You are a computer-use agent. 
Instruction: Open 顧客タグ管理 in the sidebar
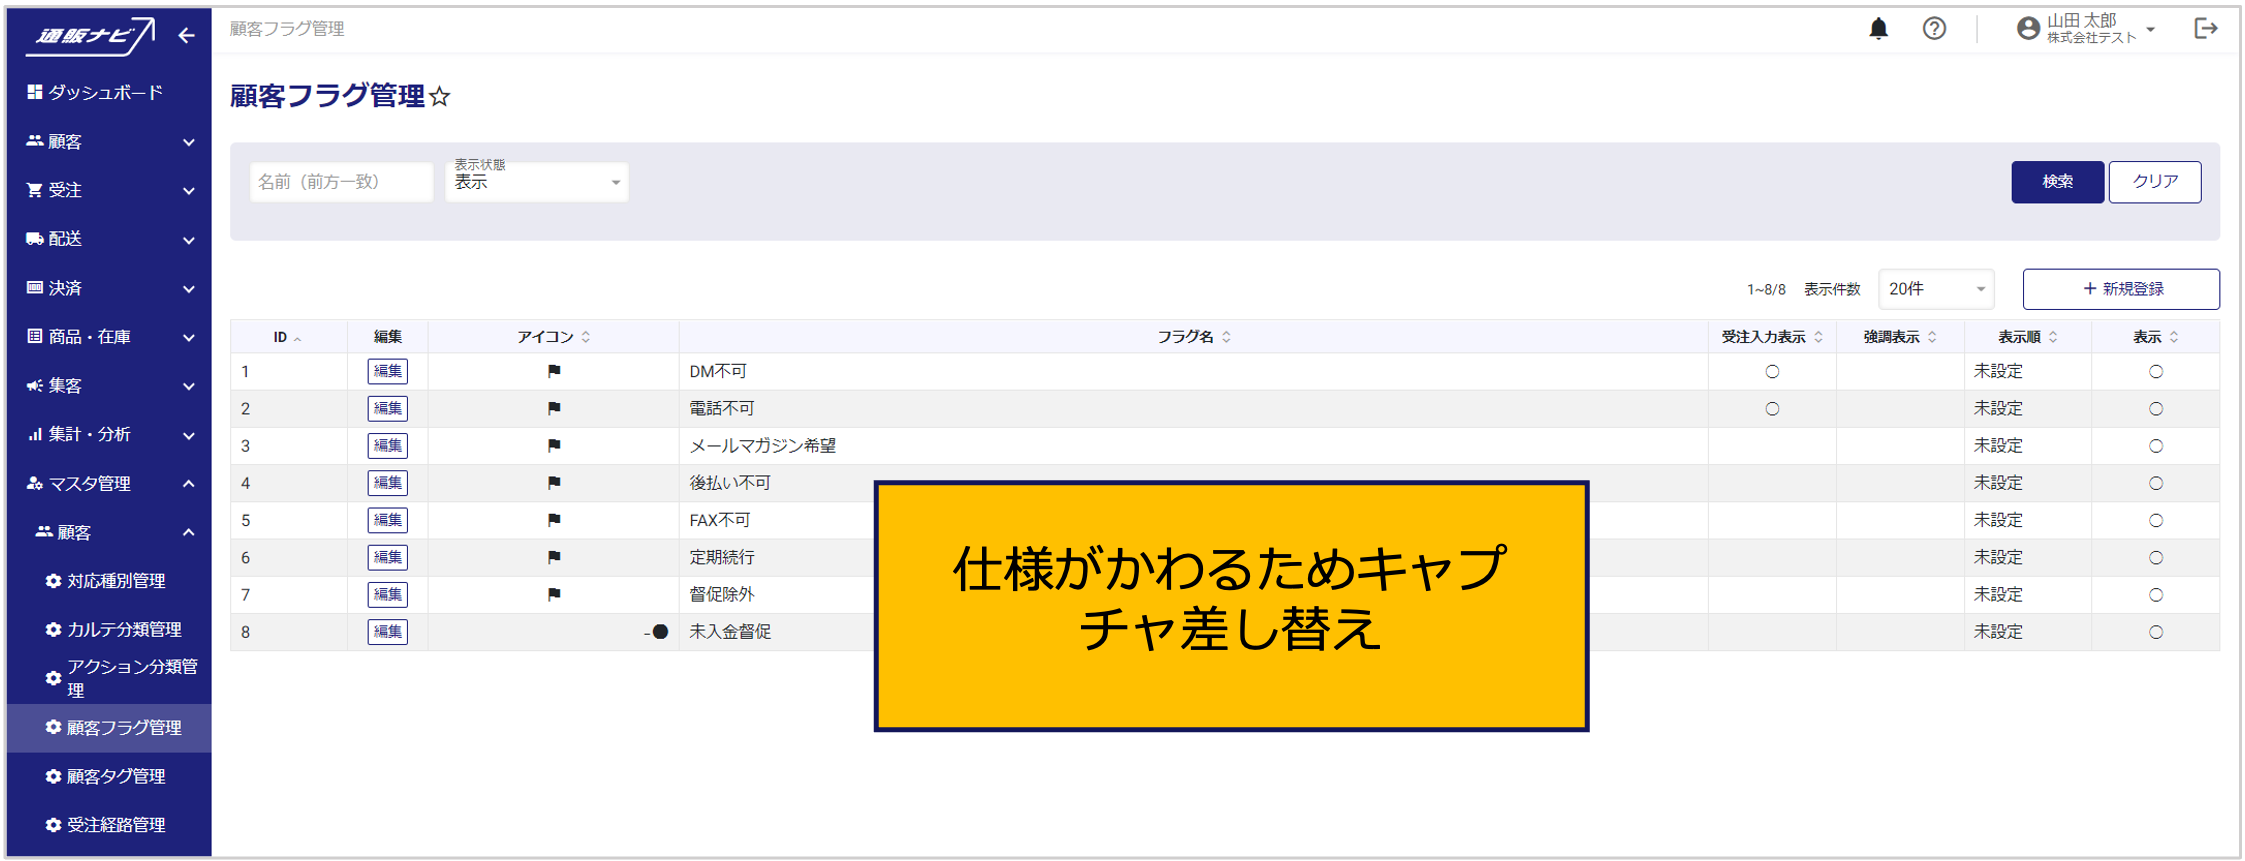[x=116, y=776]
